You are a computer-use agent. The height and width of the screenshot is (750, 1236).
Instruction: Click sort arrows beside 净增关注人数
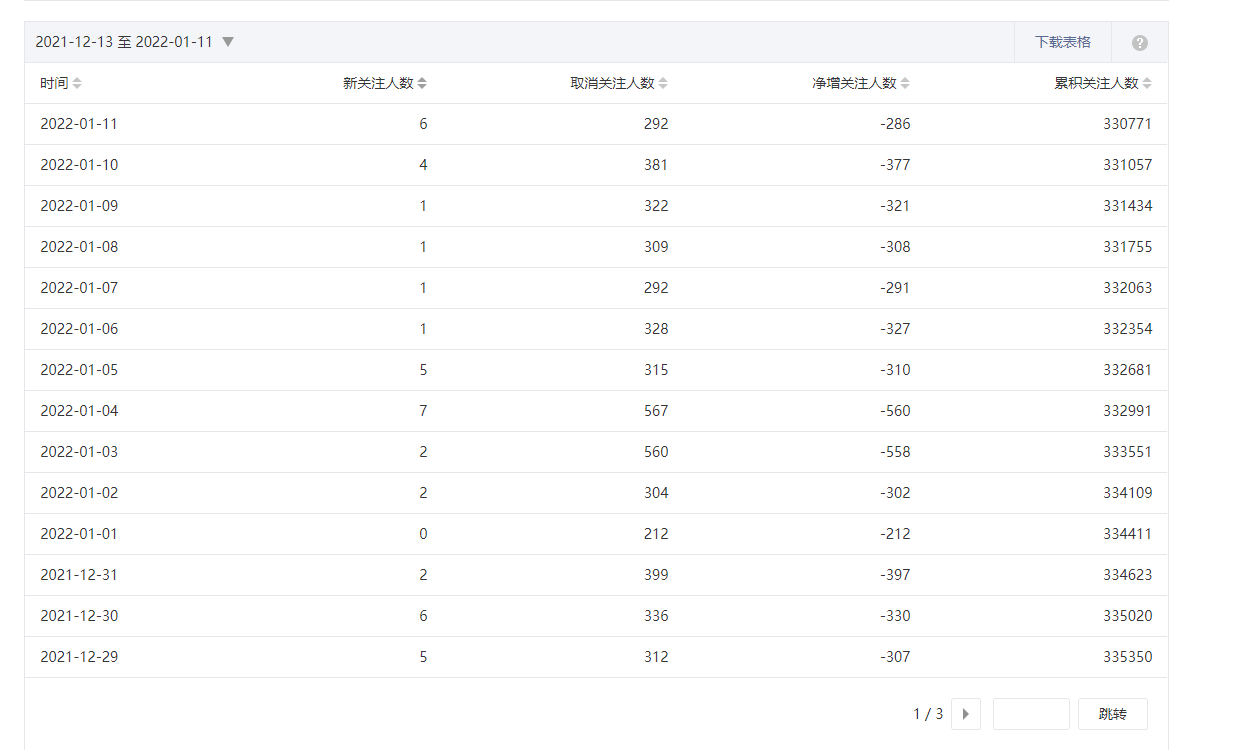[905, 83]
